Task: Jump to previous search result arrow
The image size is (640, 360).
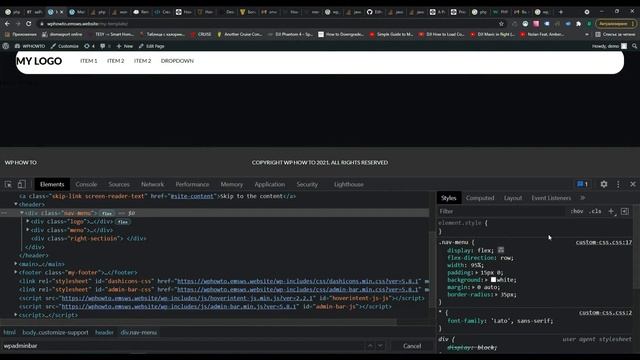Action: coord(370,346)
